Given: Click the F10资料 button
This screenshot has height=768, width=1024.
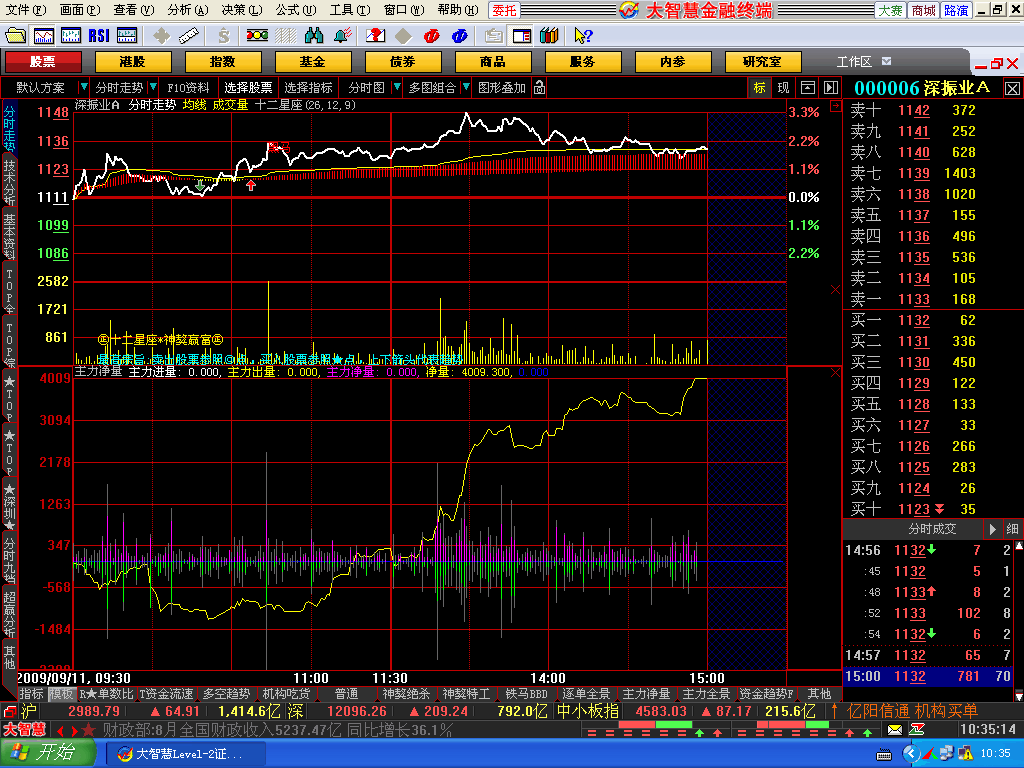Looking at the screenshot, I should tap(188, 88).
